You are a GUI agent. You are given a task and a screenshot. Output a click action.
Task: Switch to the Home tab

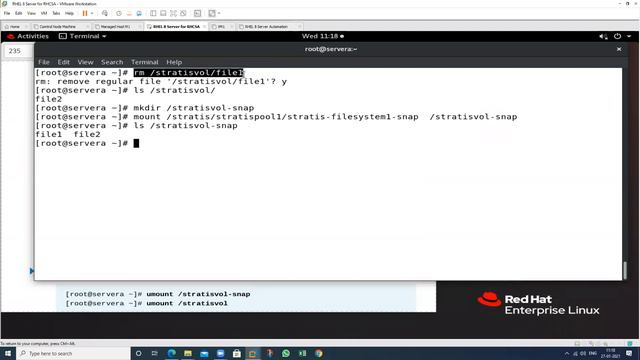coord(15,27)
